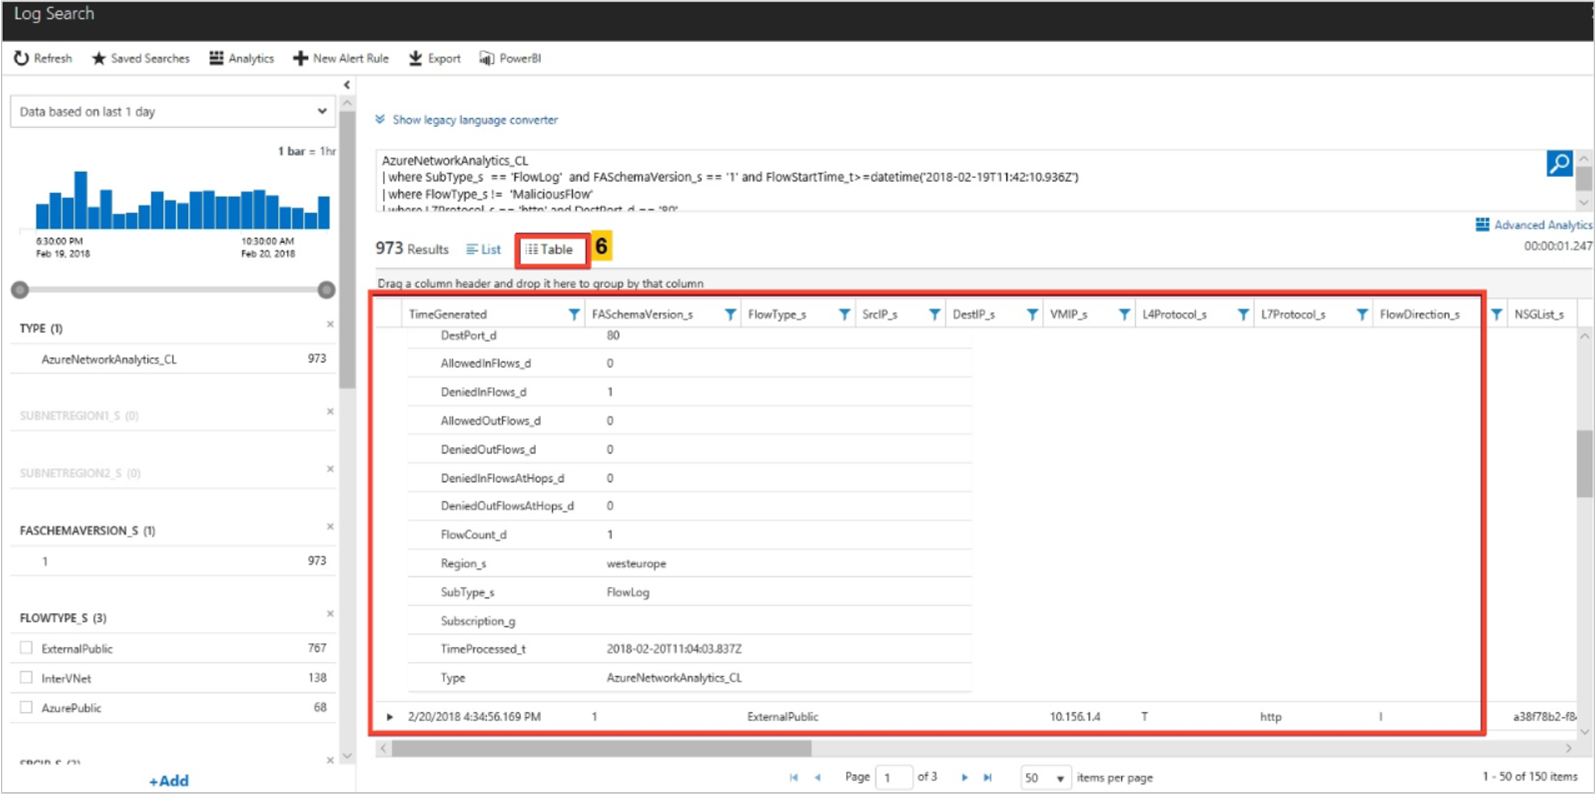Viewport: 1596px width, 794px height.
Task: Filter the DestIP_s column
Action: (x=1032, y=314)
